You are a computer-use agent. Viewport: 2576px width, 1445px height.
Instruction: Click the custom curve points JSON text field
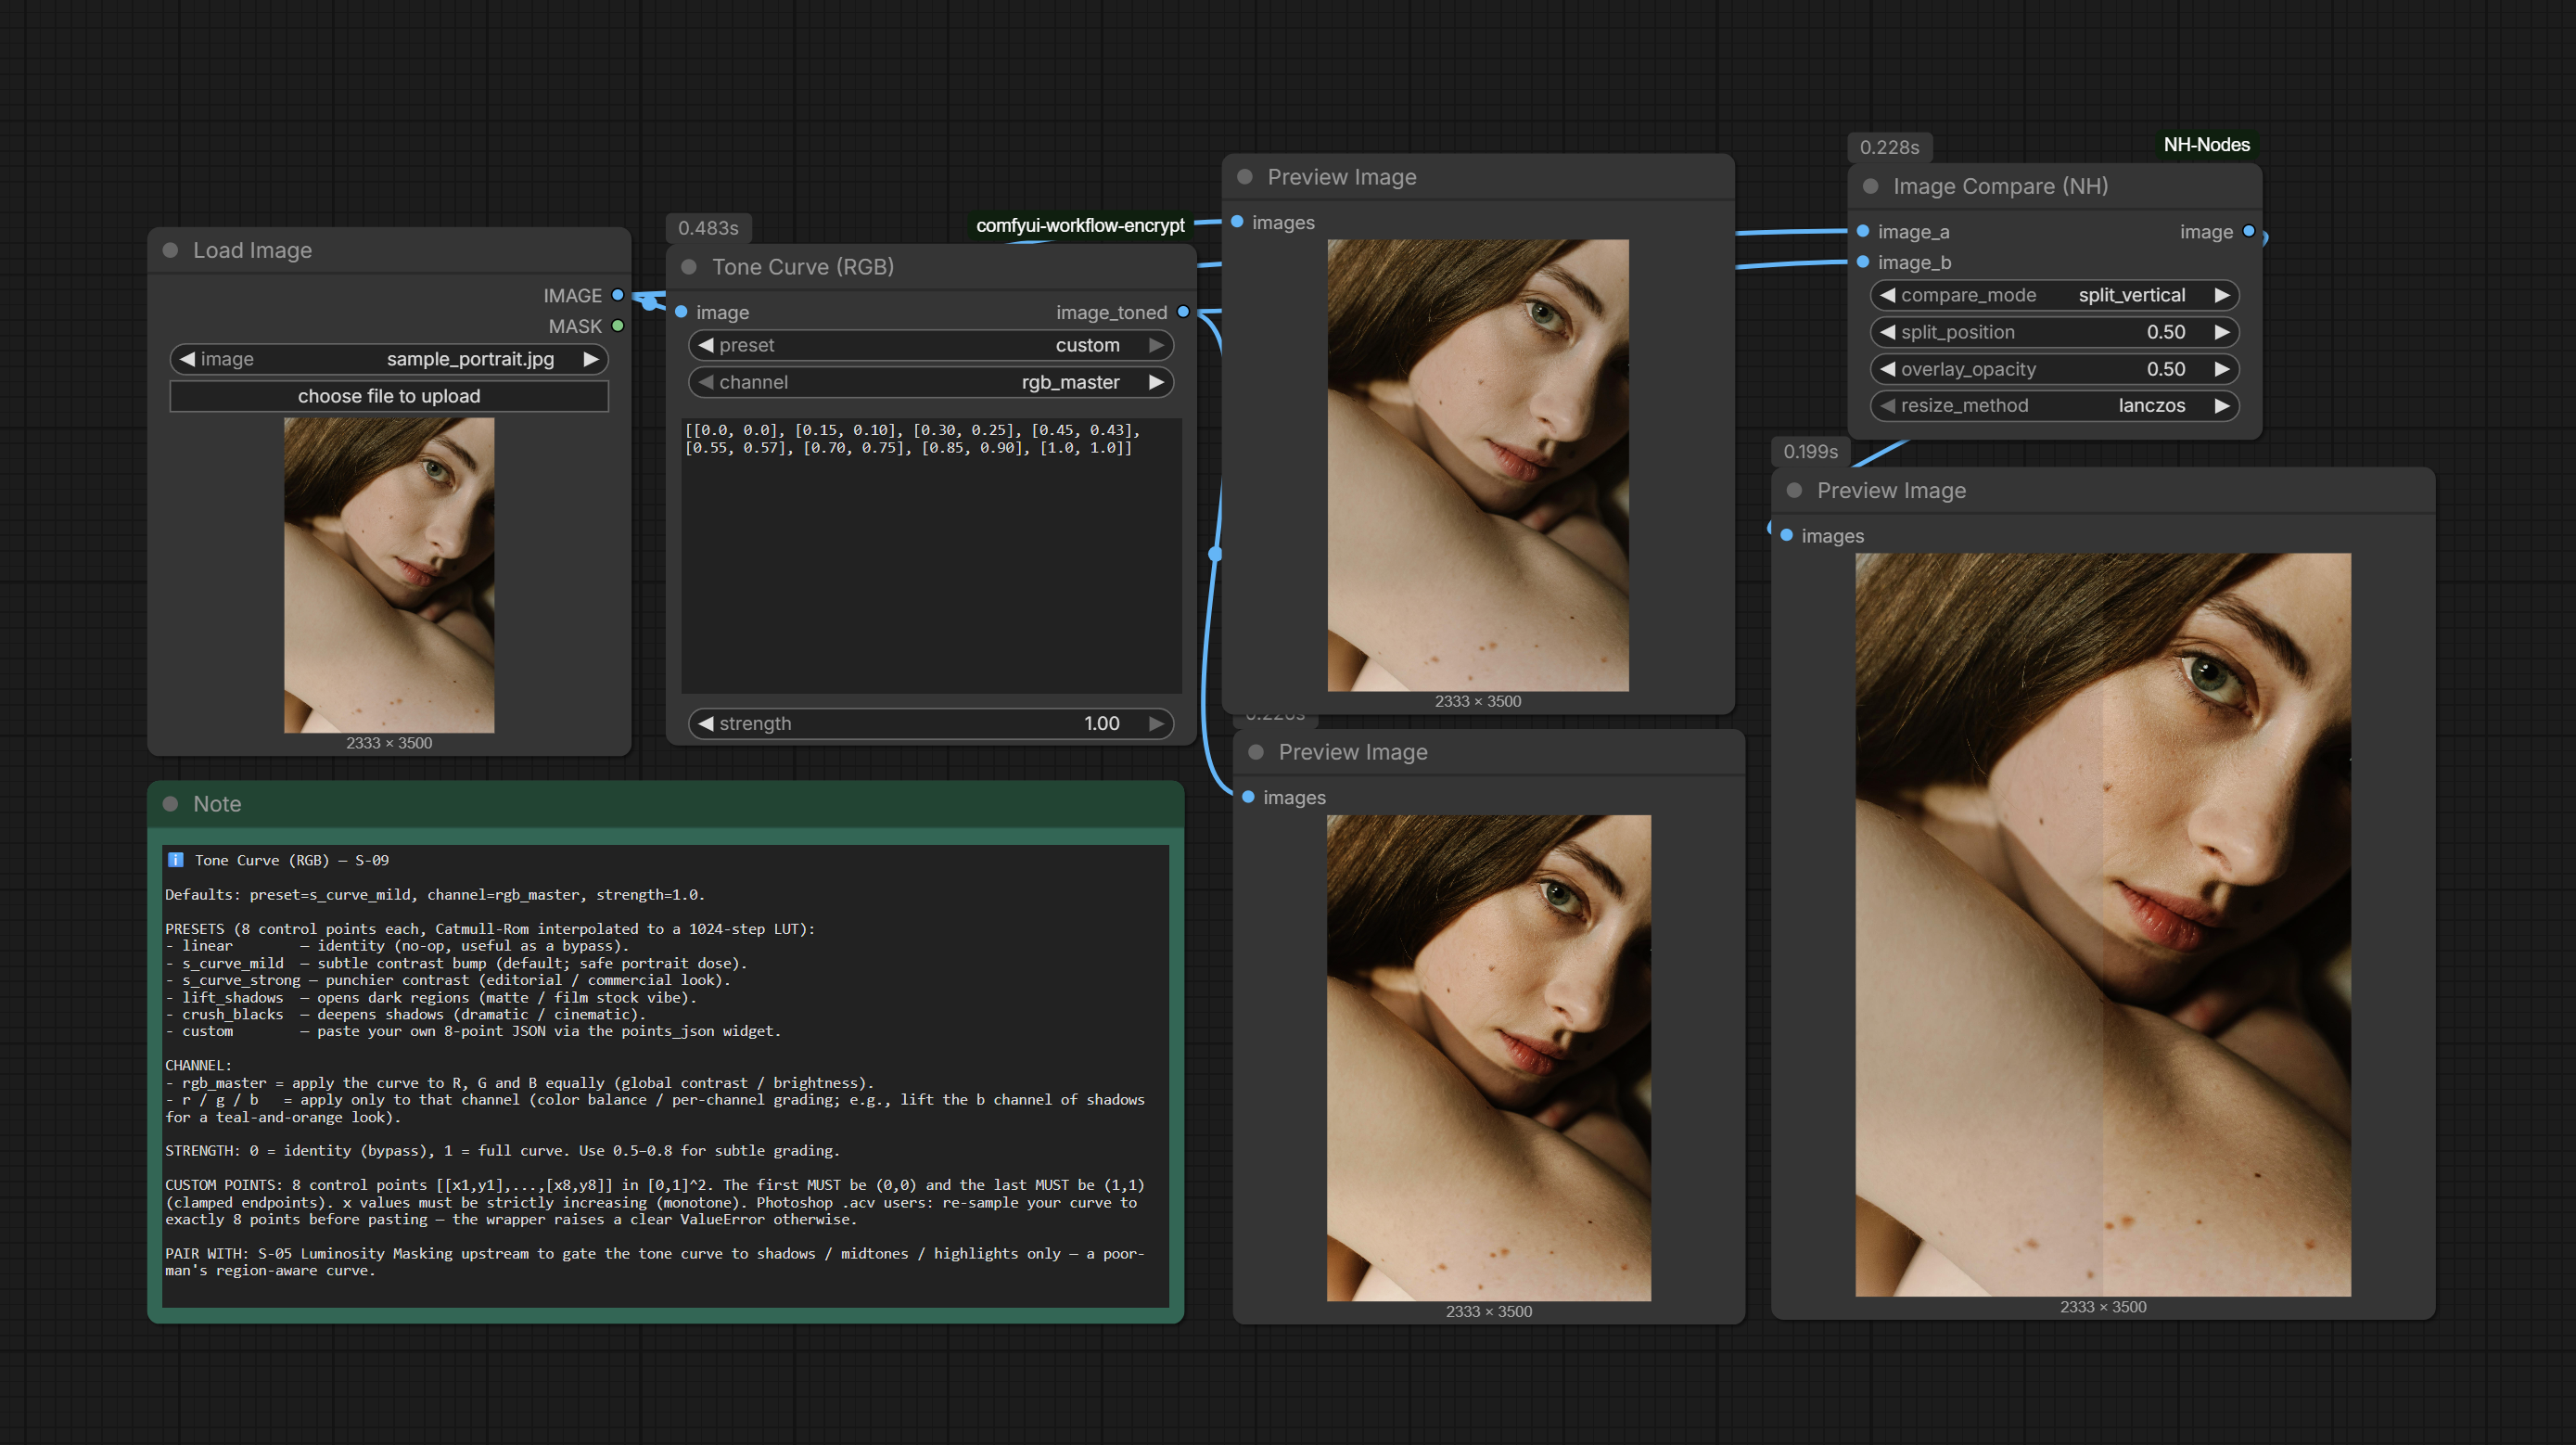tap(931, 555)
